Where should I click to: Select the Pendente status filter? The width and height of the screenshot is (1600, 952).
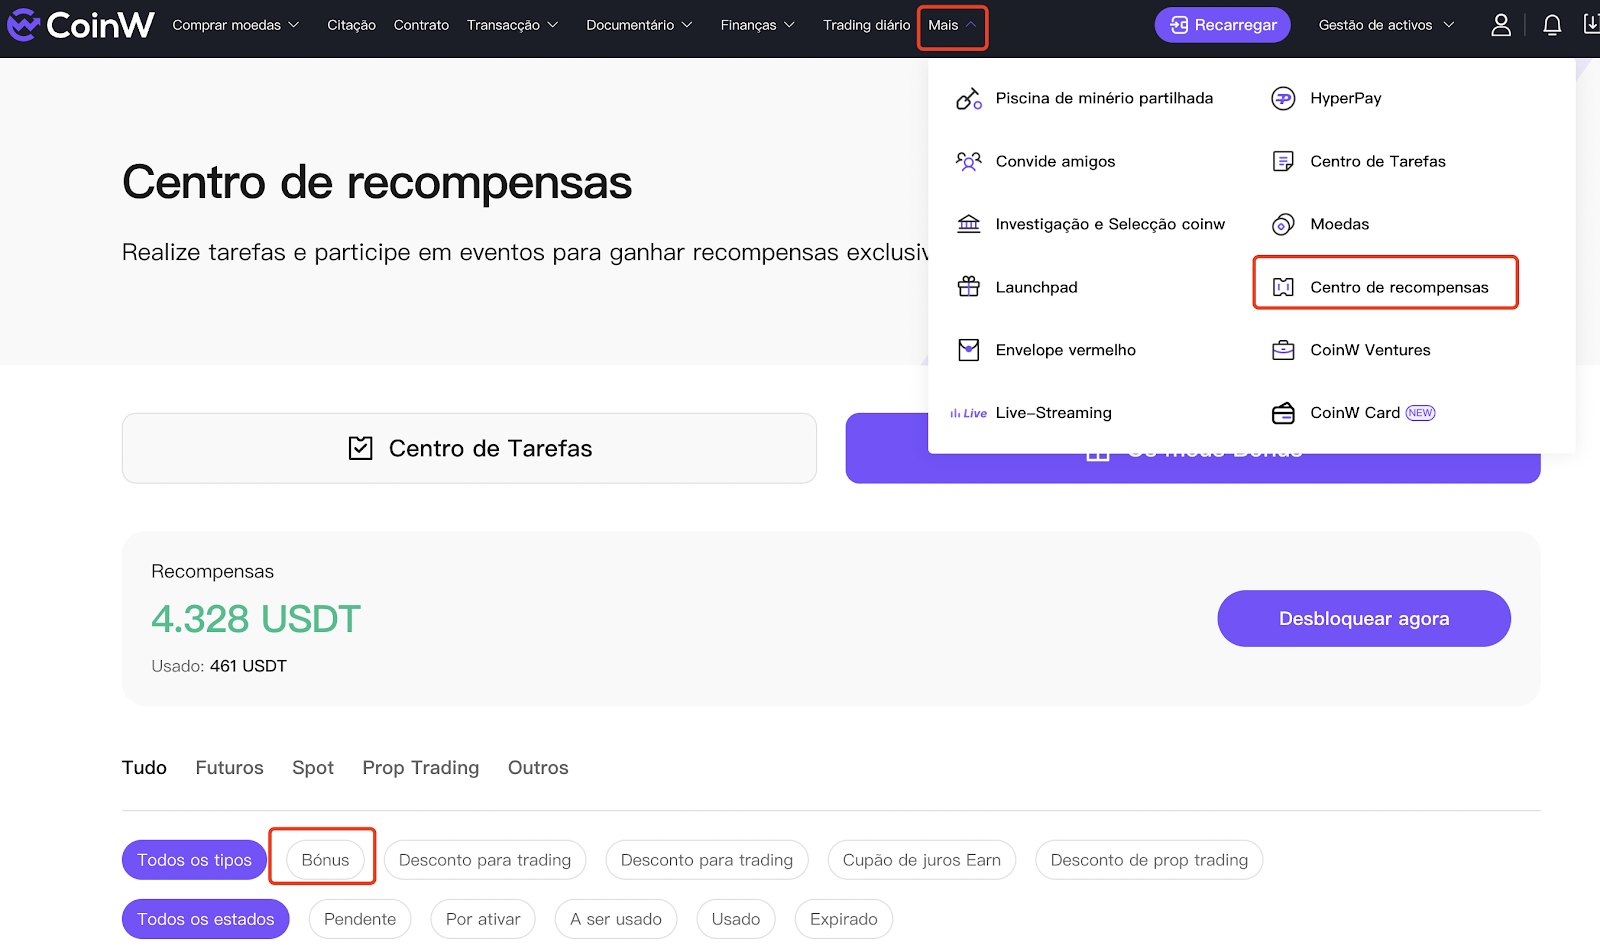360,919
